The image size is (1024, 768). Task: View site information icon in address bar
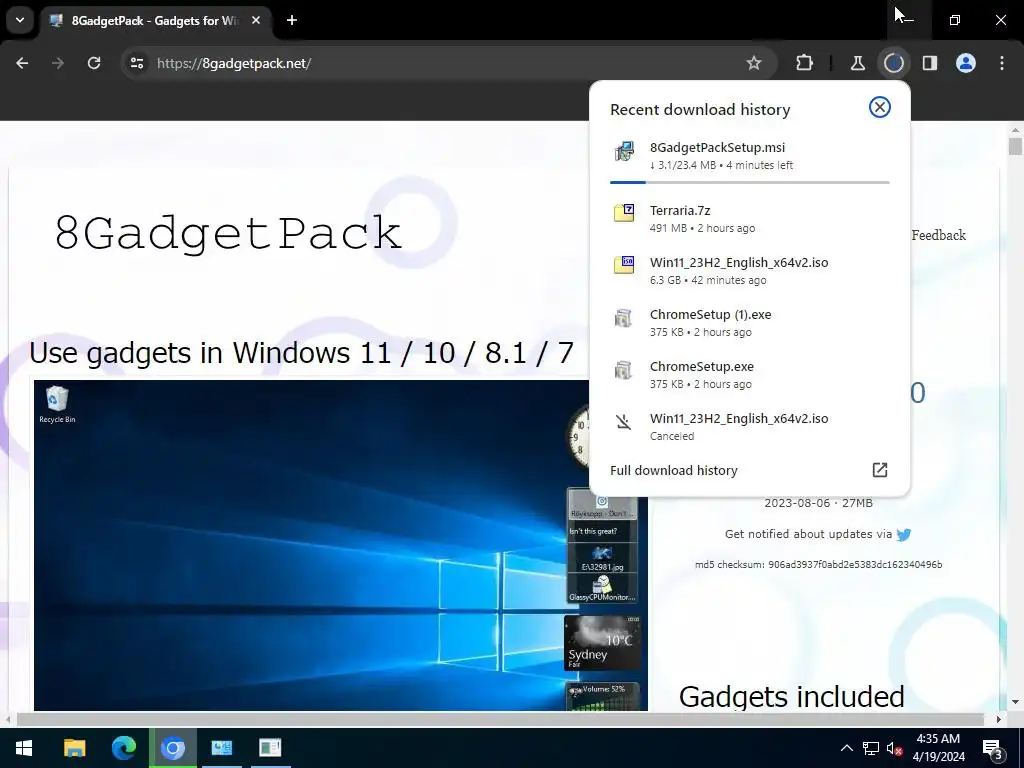pos(137,63)
